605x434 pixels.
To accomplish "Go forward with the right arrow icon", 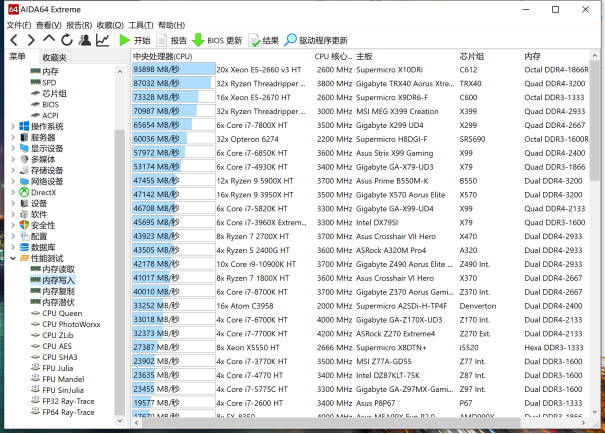I will click(x=31, y=40).
